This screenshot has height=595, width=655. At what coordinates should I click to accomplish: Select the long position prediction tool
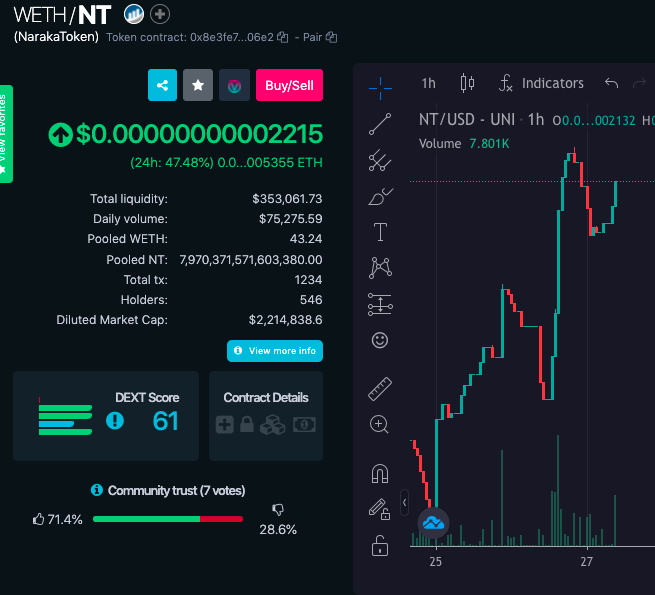pos(380,304)
